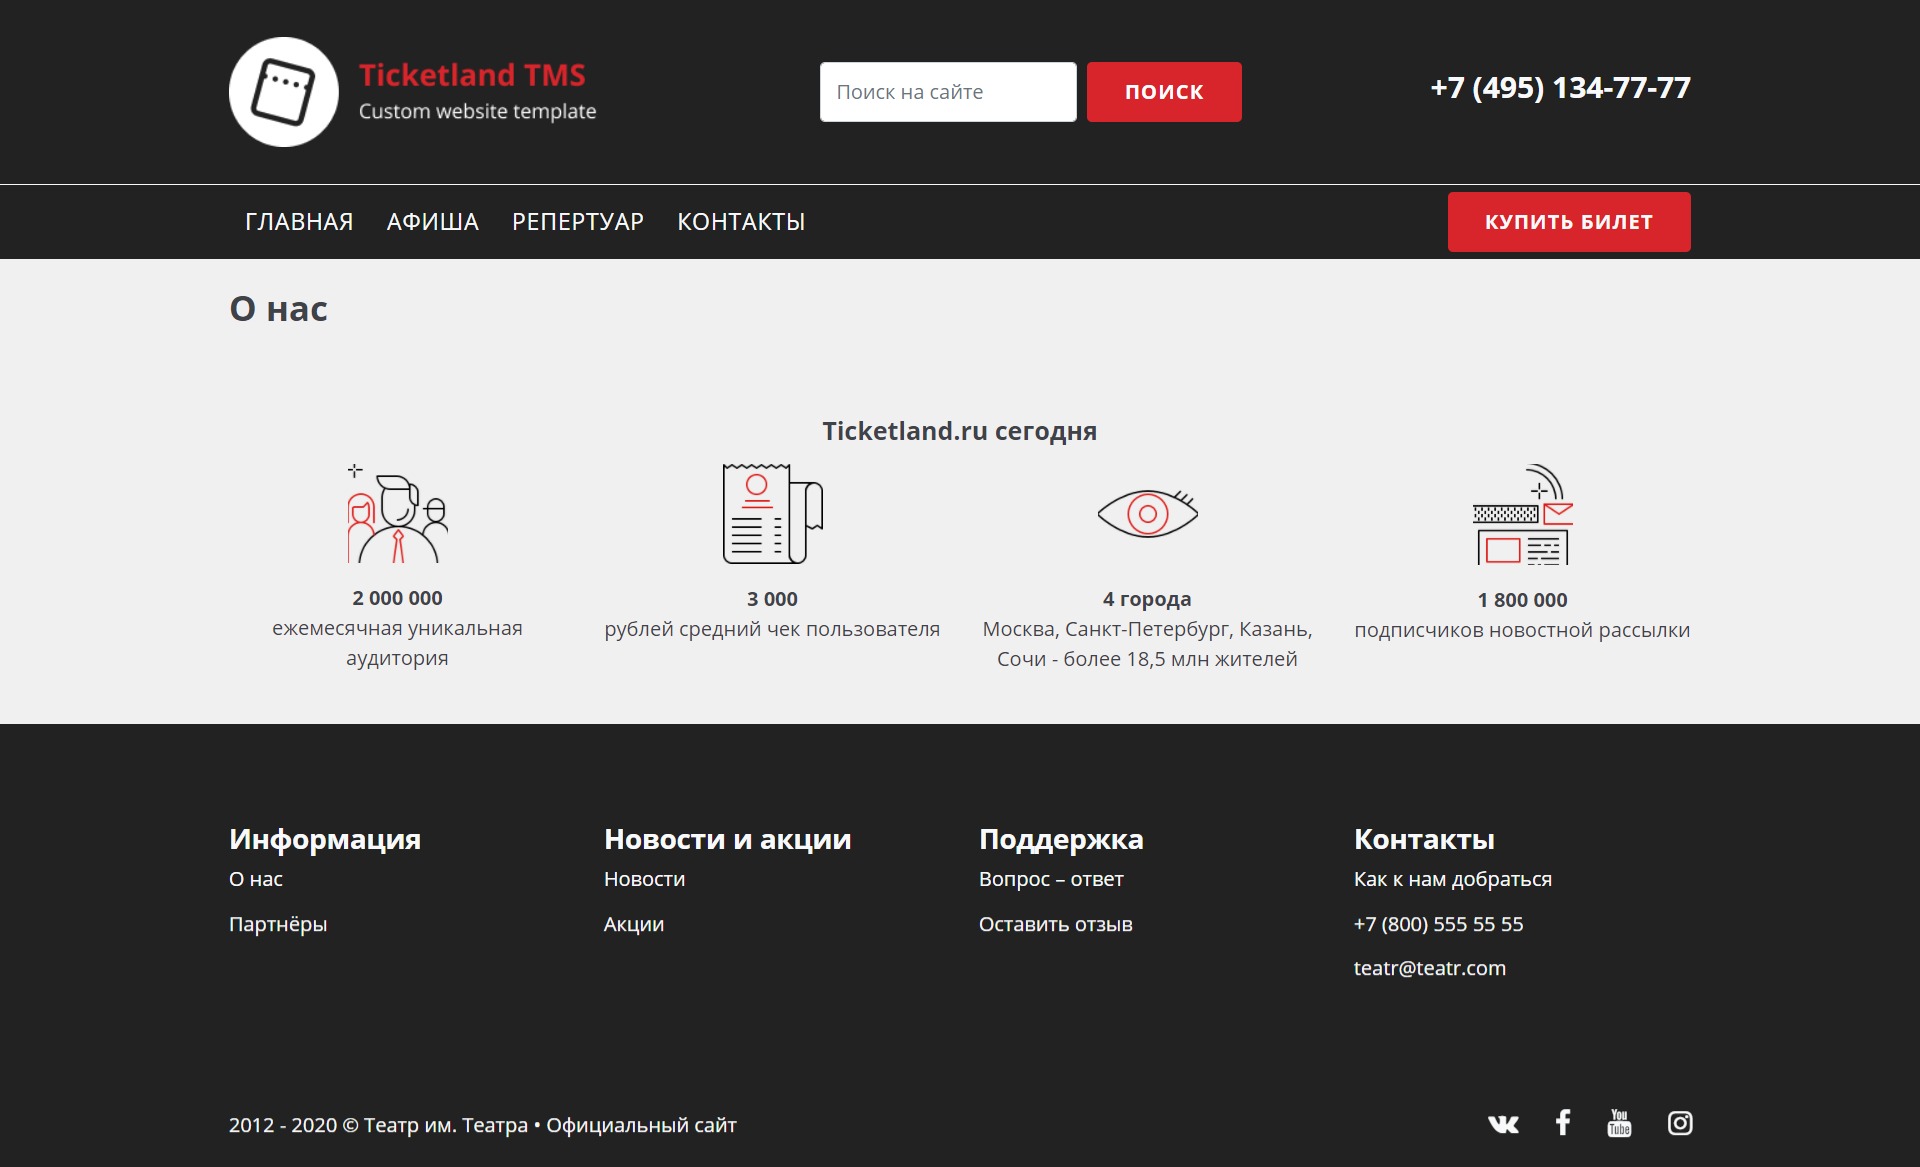This screenshot has width=1920, height=1167.
Task: Focus the Поиск на сайте search field
Action: coord(948,92)
